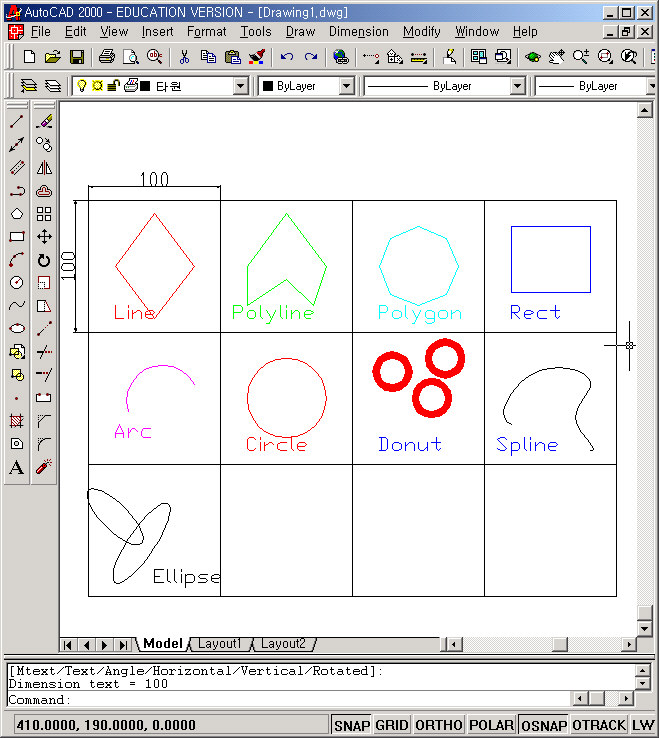This screenshot has height=738, width=659.
Task: Click the Match Properties paintbrush icon
Action: tap(257, 57)
